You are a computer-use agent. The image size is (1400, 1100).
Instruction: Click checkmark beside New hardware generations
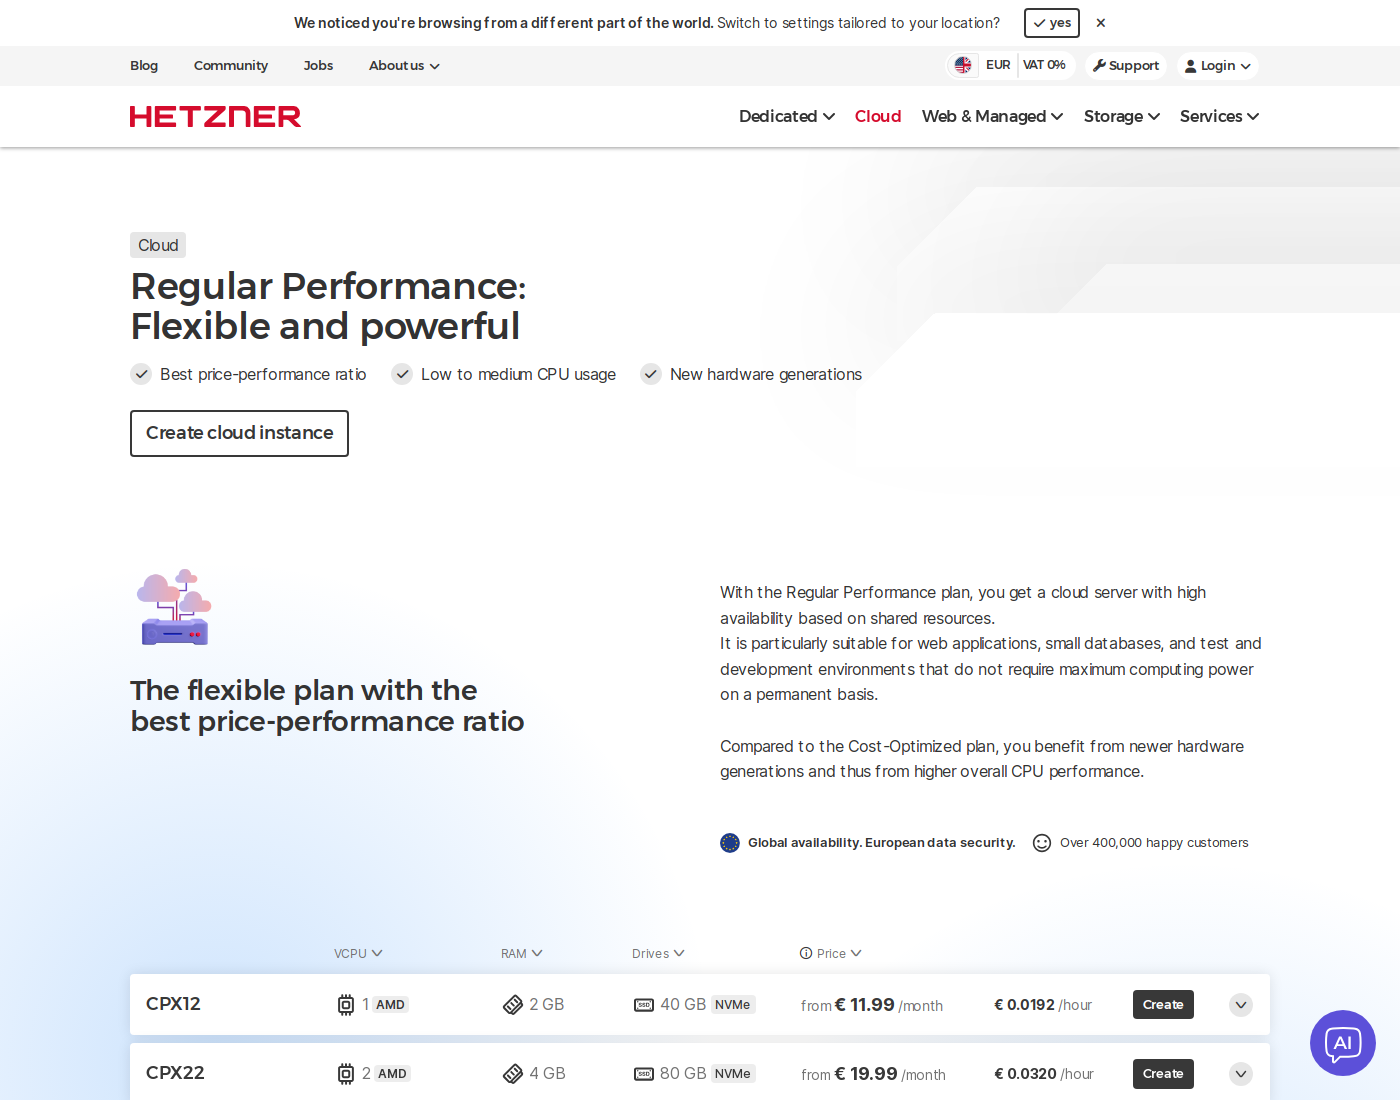(651, 374)
